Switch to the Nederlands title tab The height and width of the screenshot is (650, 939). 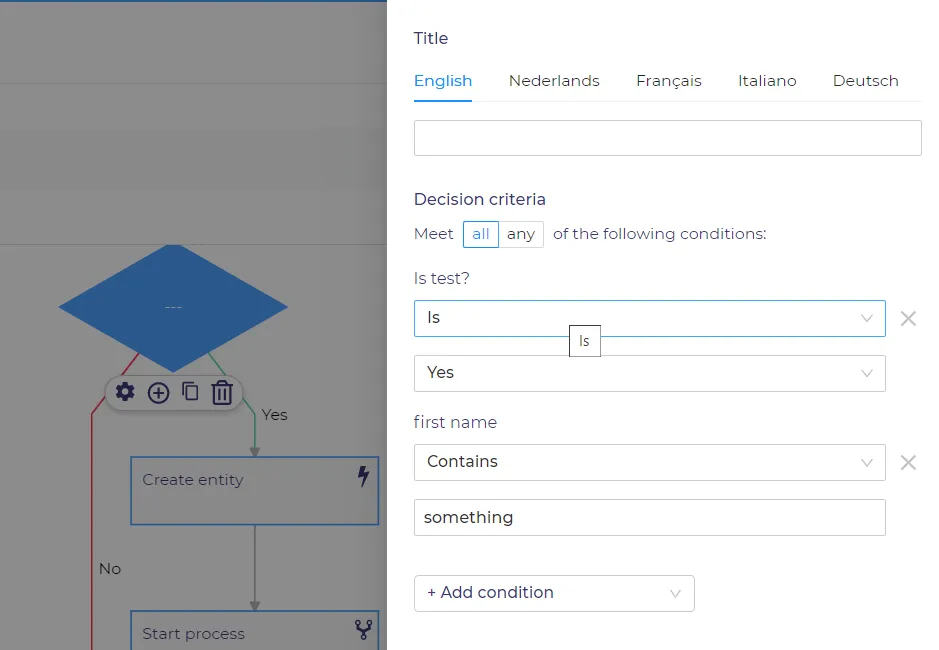click(554, 81)
